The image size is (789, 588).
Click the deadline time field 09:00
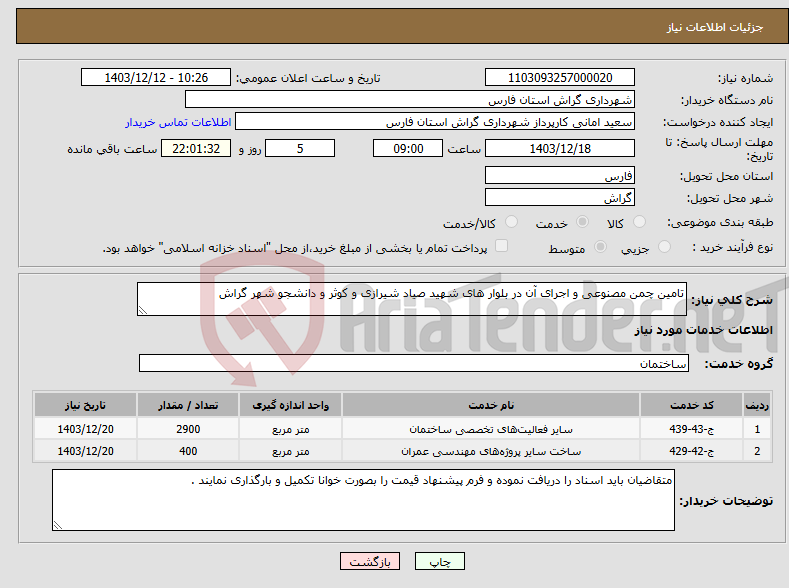click(408, 148)
